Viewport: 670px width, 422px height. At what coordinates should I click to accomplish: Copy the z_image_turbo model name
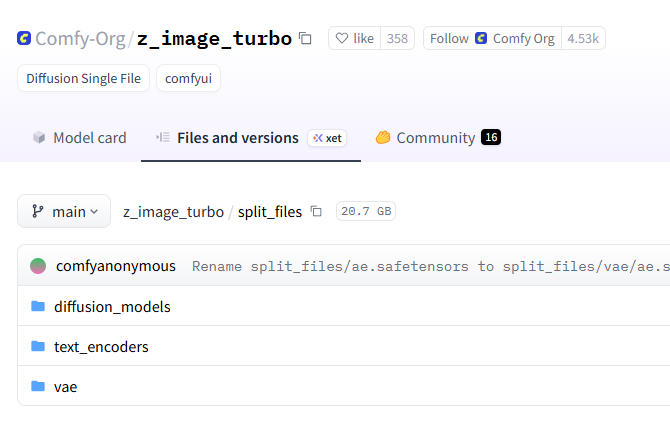305,38
